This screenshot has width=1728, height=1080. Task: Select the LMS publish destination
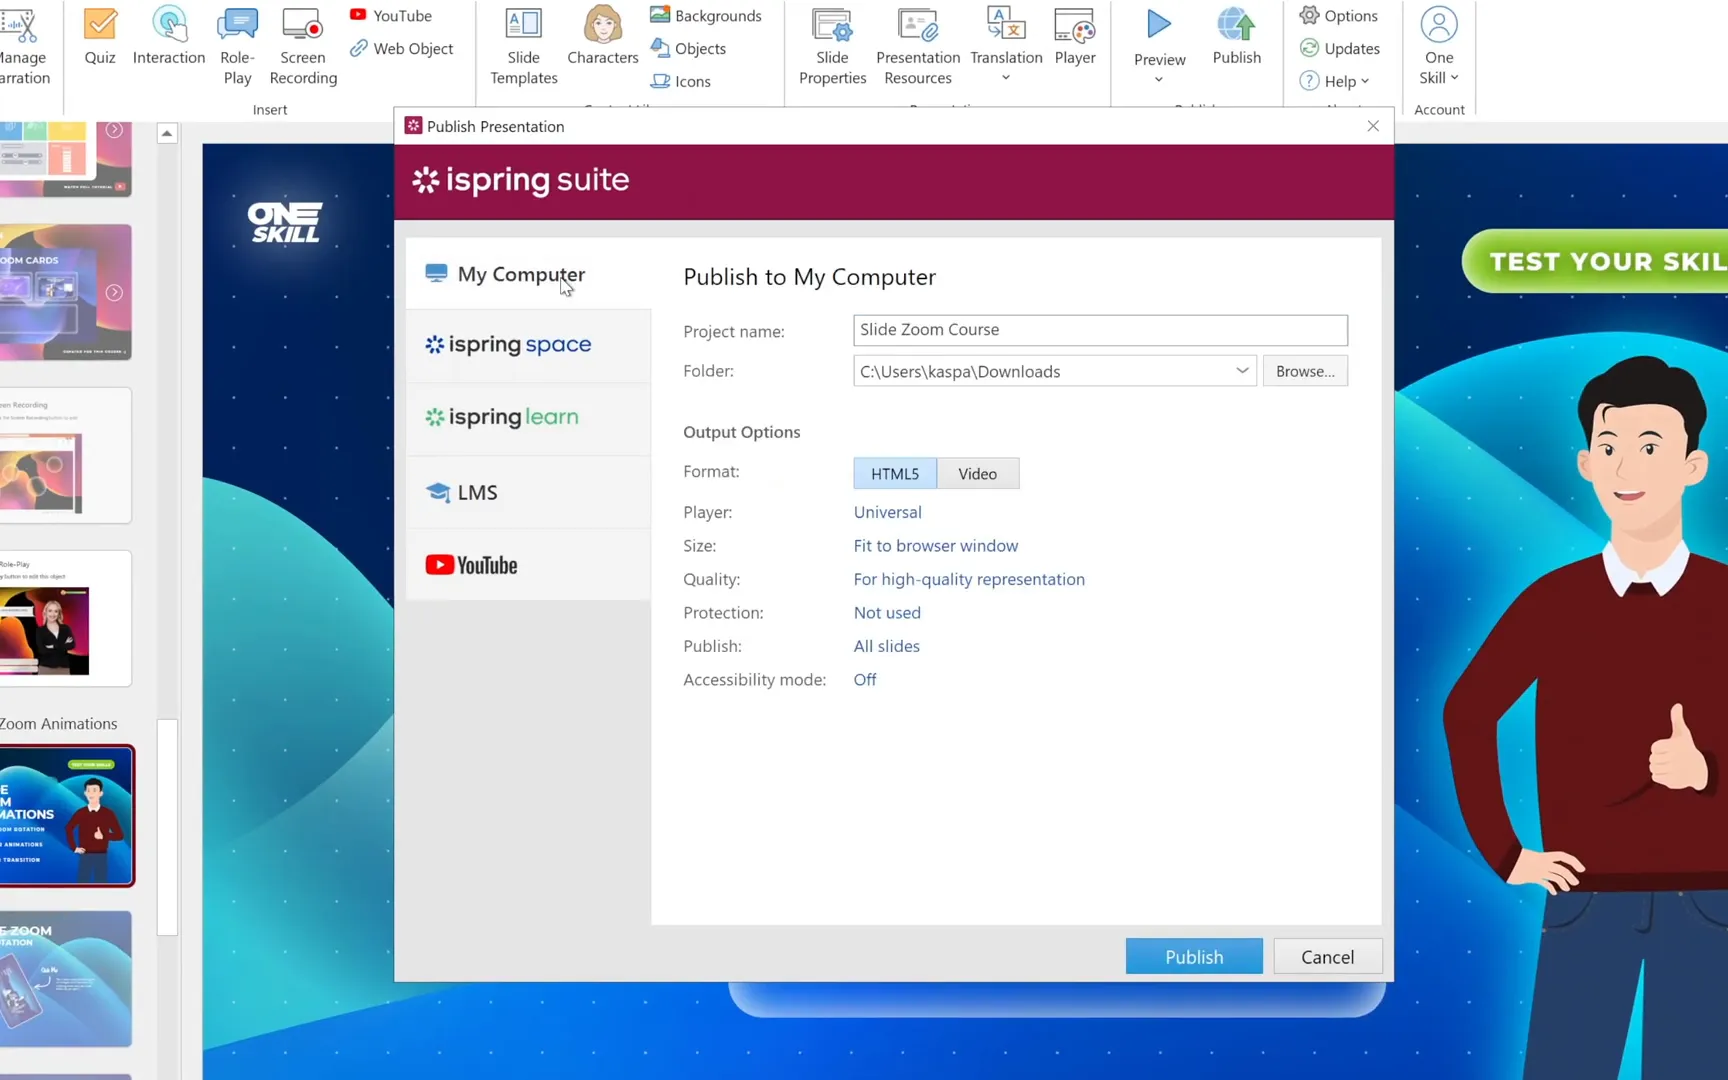(528, 492)
